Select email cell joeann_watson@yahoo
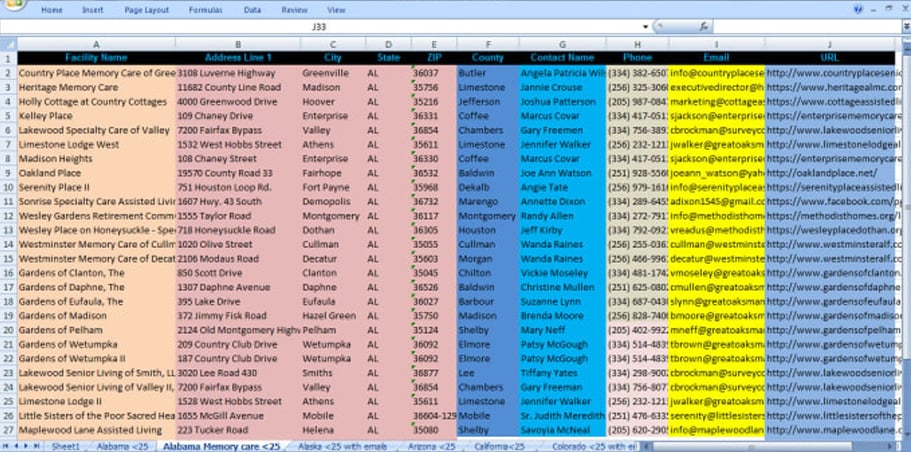The height and width of the screenshot is (452, 911). point(716,173)
